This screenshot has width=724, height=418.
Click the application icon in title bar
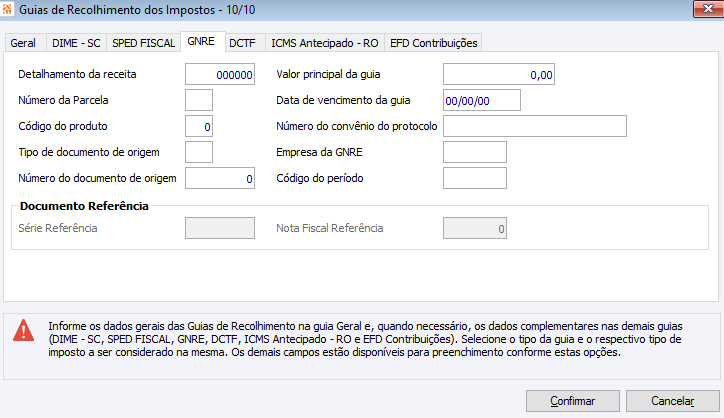[x=9, y=10]
